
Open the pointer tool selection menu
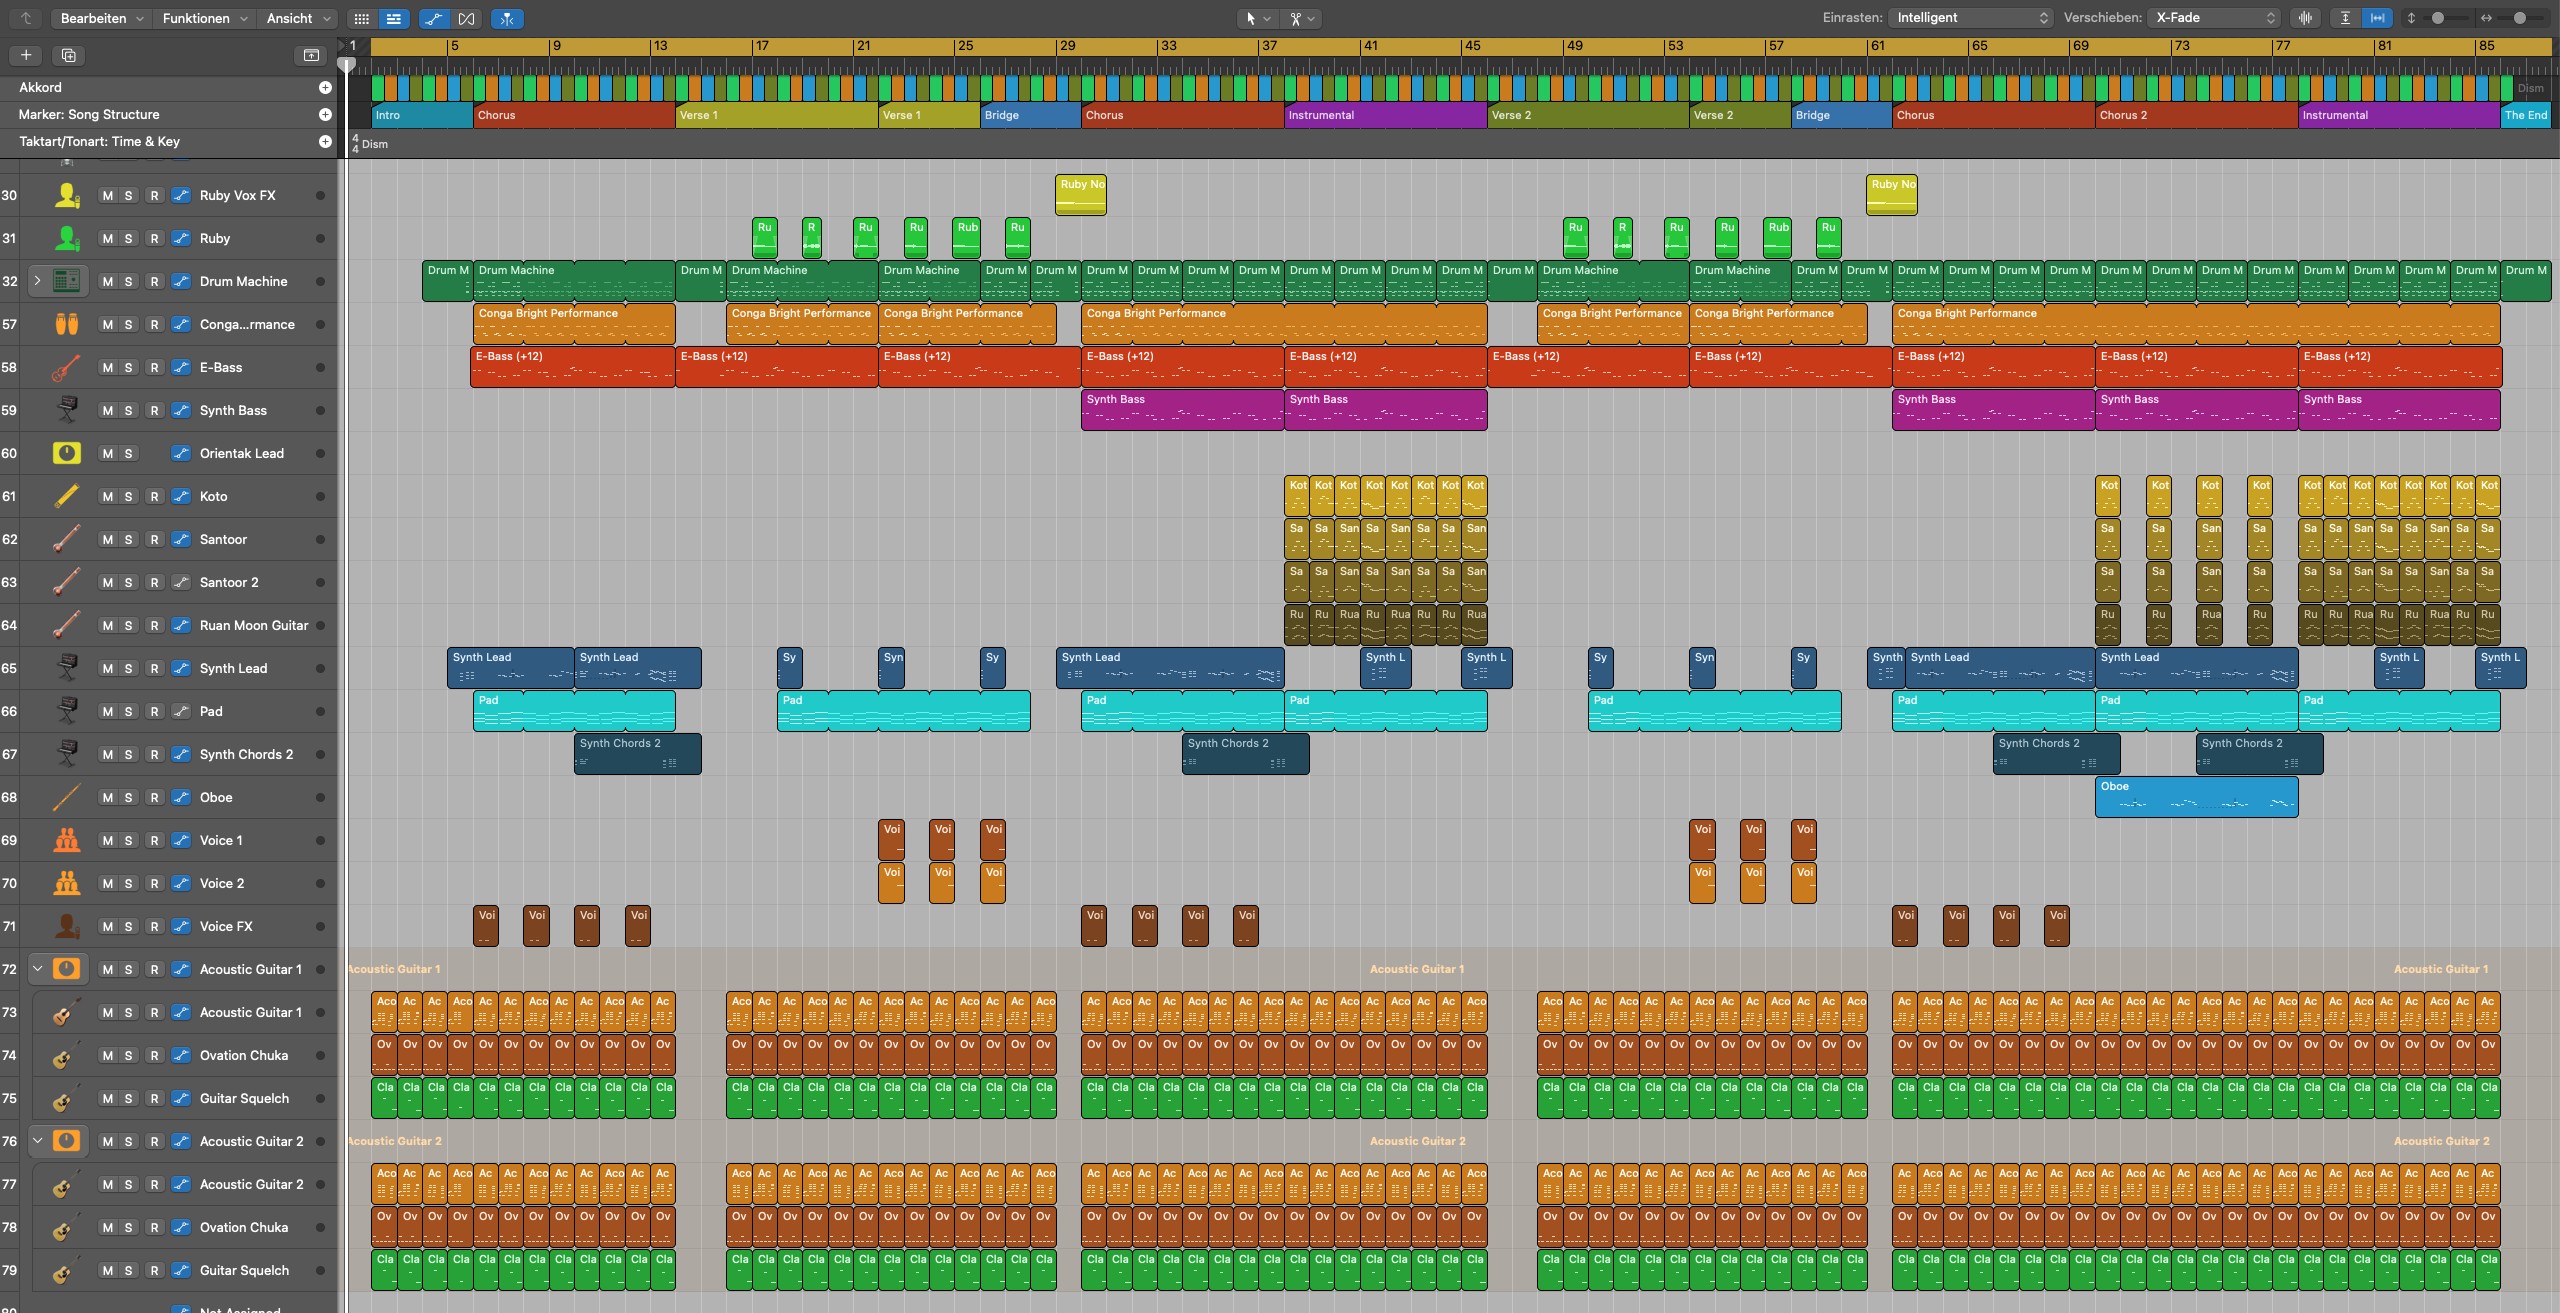click(x=1257, y=18)
